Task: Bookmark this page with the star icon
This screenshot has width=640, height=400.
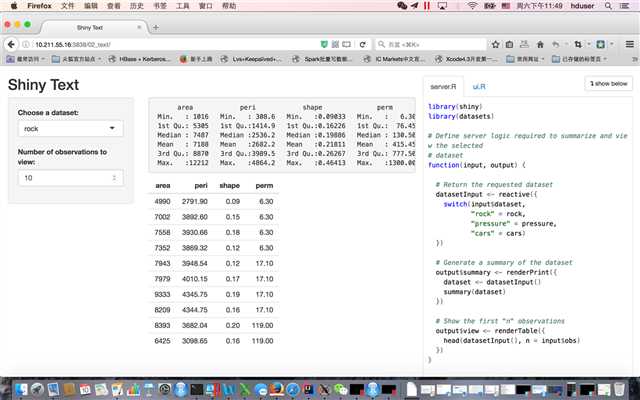Action: [496, 44]
